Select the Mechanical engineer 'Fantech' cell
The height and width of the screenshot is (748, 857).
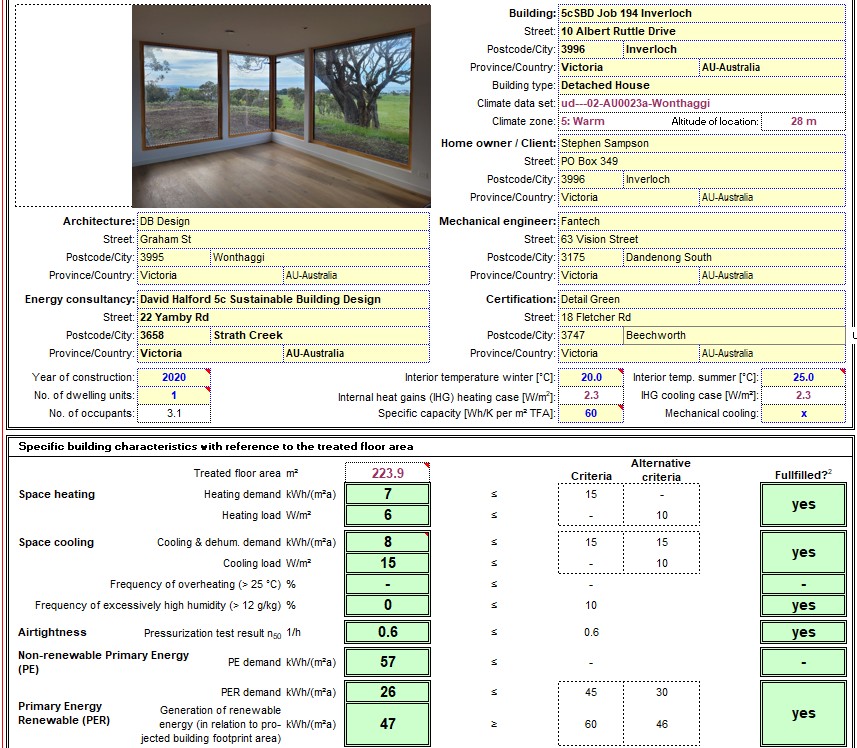[x=700, y=222]
